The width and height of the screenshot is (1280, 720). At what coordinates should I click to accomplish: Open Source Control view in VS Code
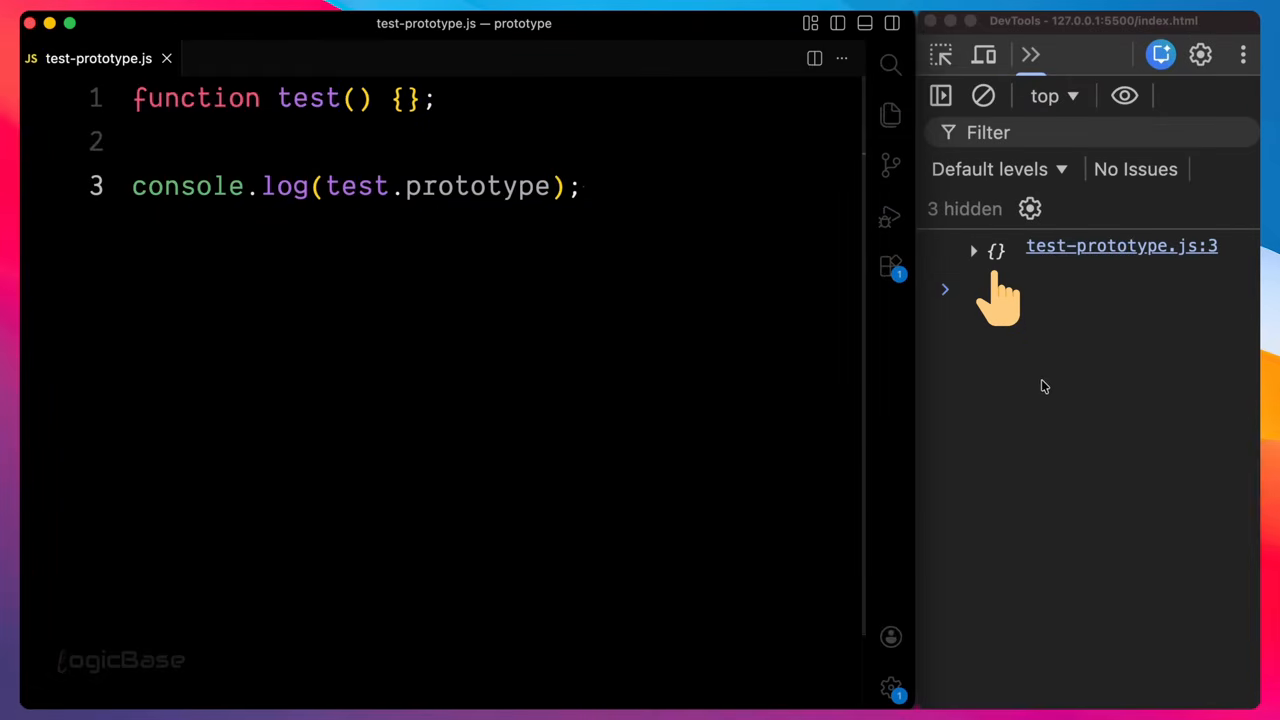(890, 165)
